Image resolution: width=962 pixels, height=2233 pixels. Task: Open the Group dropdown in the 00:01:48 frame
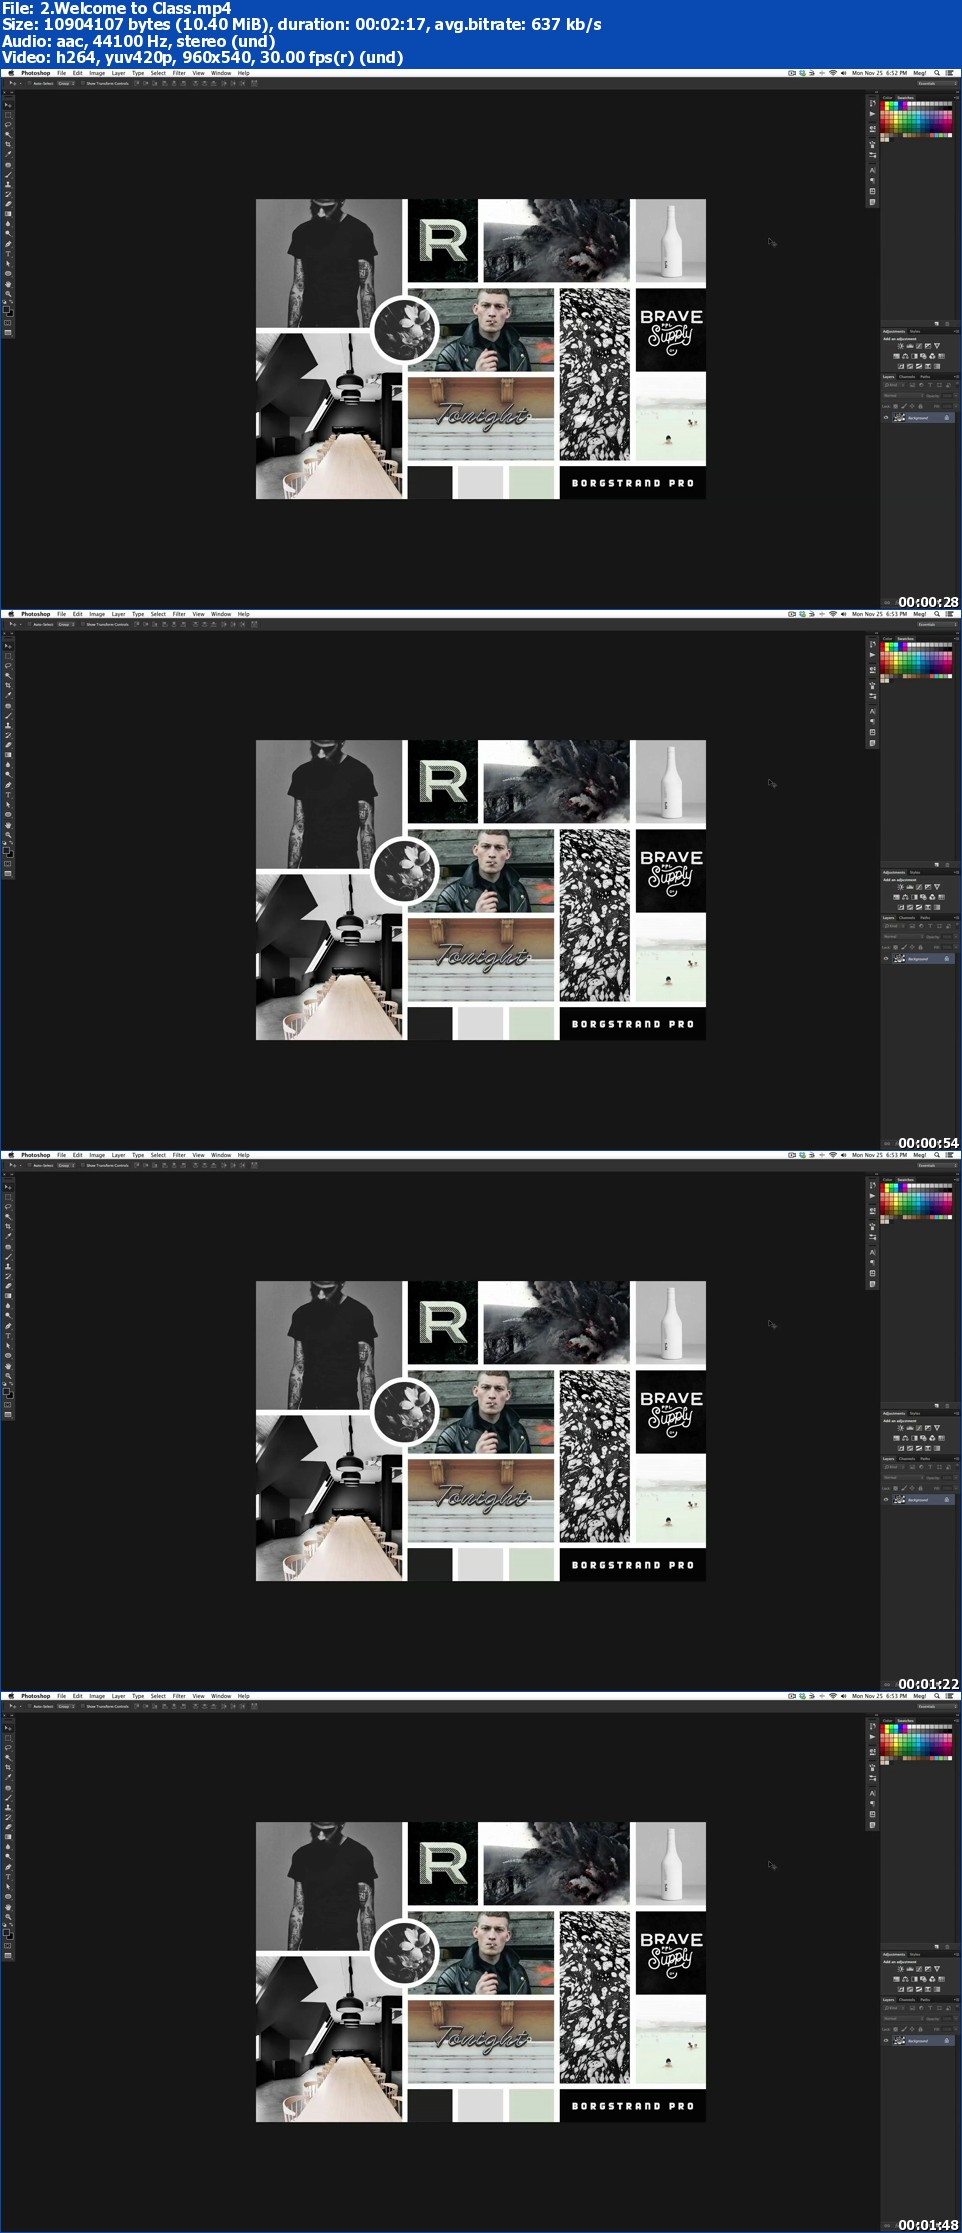pos(66,1706)
